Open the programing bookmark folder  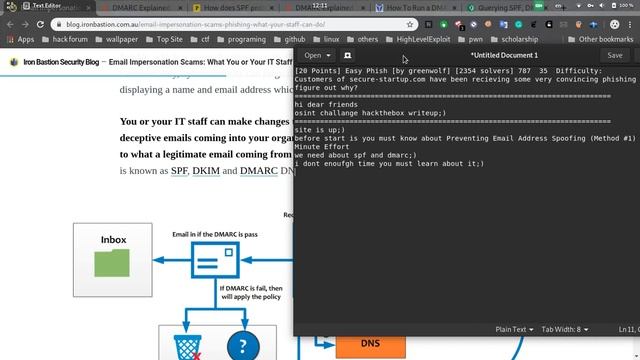point(241,40)
